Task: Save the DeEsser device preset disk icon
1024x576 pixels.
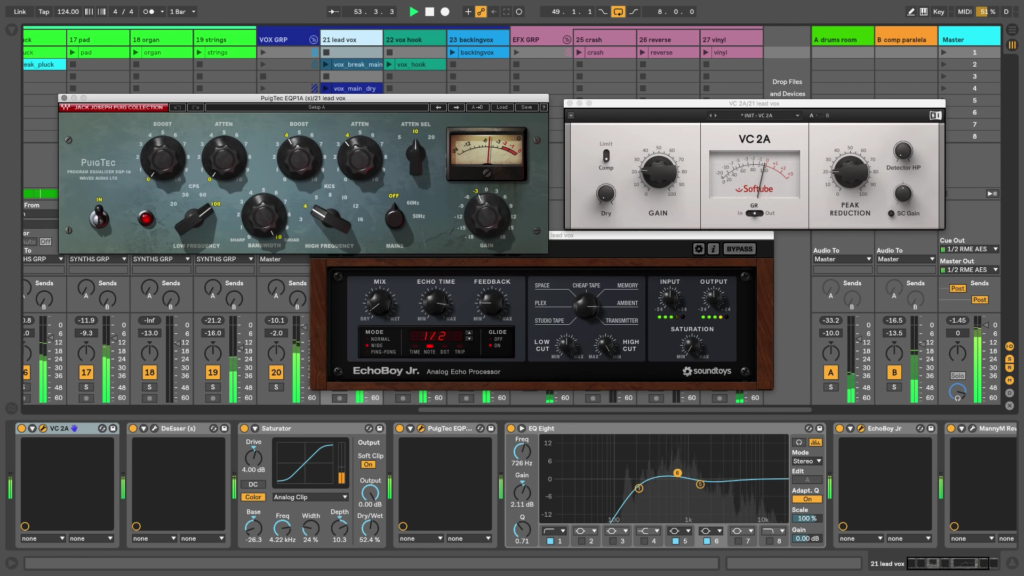Action: coord(224,428)
